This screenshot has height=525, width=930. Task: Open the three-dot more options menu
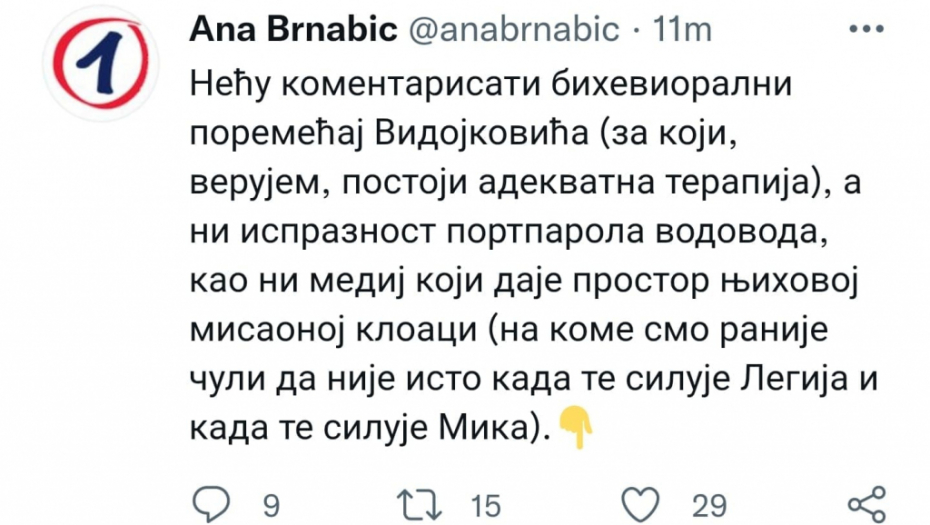coord(864,29)
